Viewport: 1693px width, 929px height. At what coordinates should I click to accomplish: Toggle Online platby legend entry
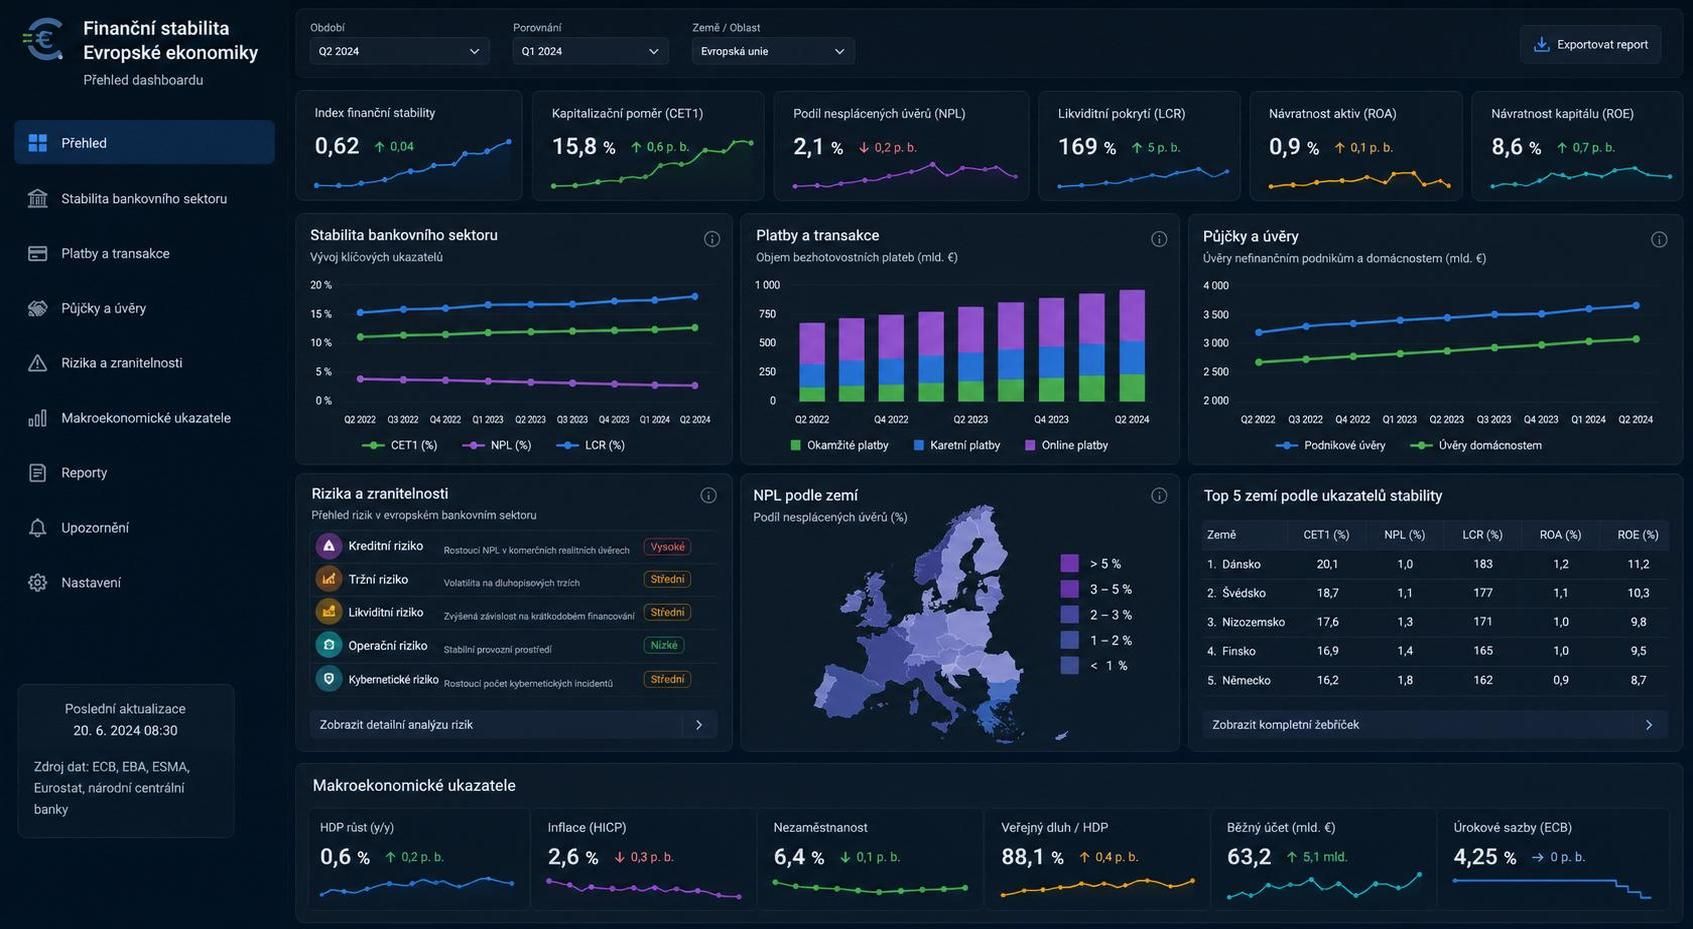[1066, 445]
